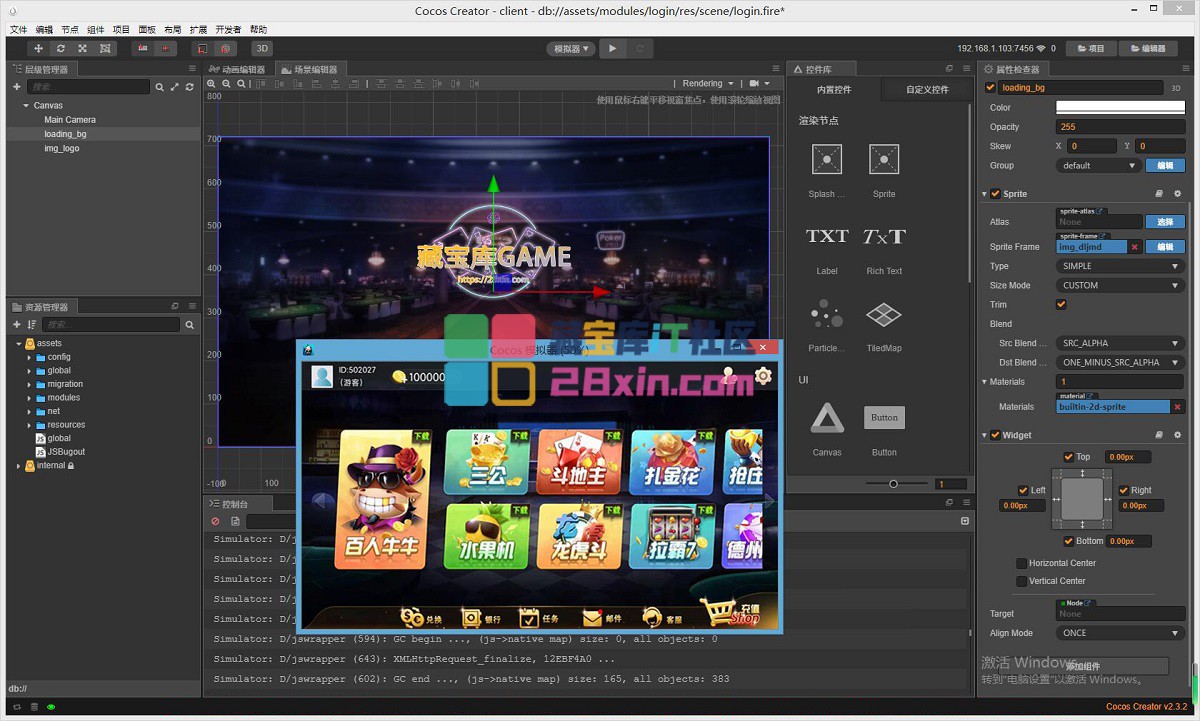Select the ParticleSystem control

827,314
